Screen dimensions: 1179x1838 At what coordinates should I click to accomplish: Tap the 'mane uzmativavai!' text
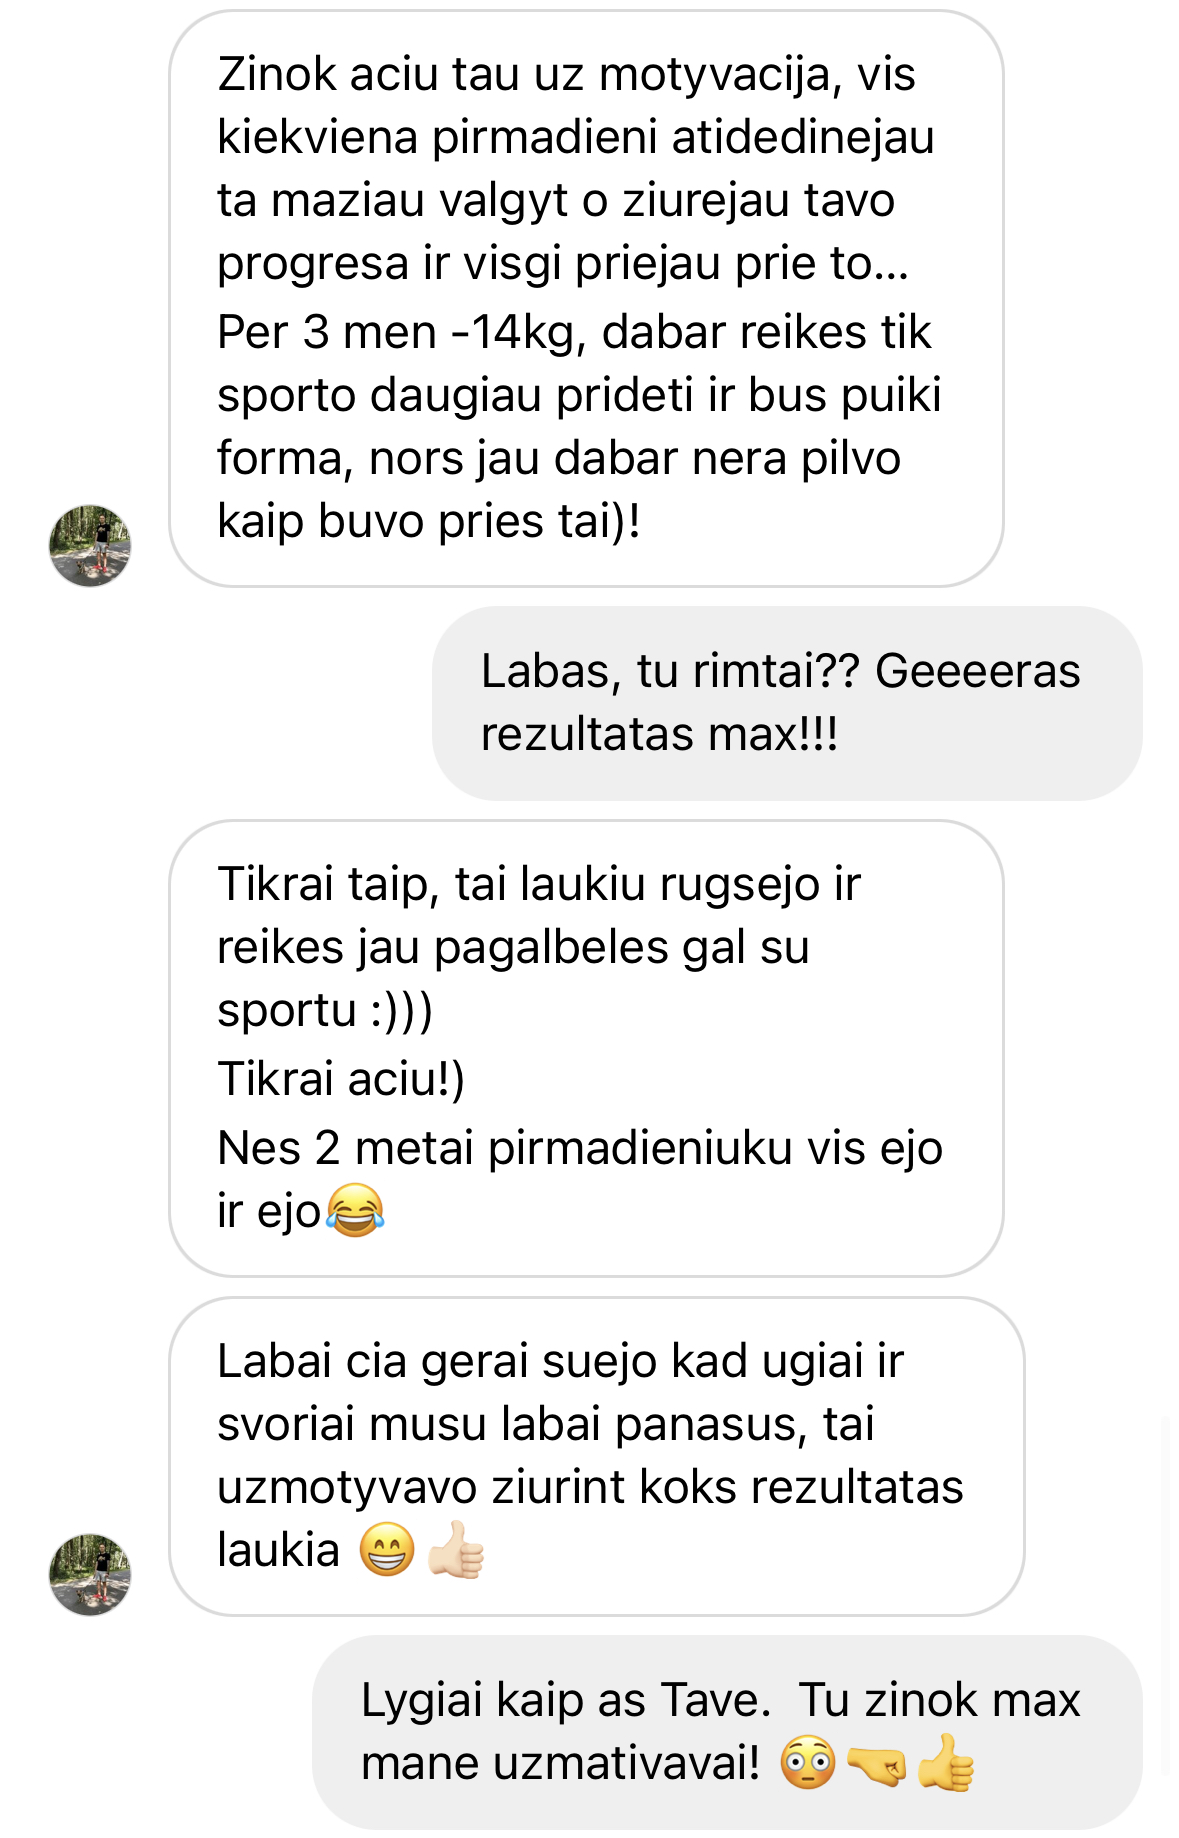561,1763
